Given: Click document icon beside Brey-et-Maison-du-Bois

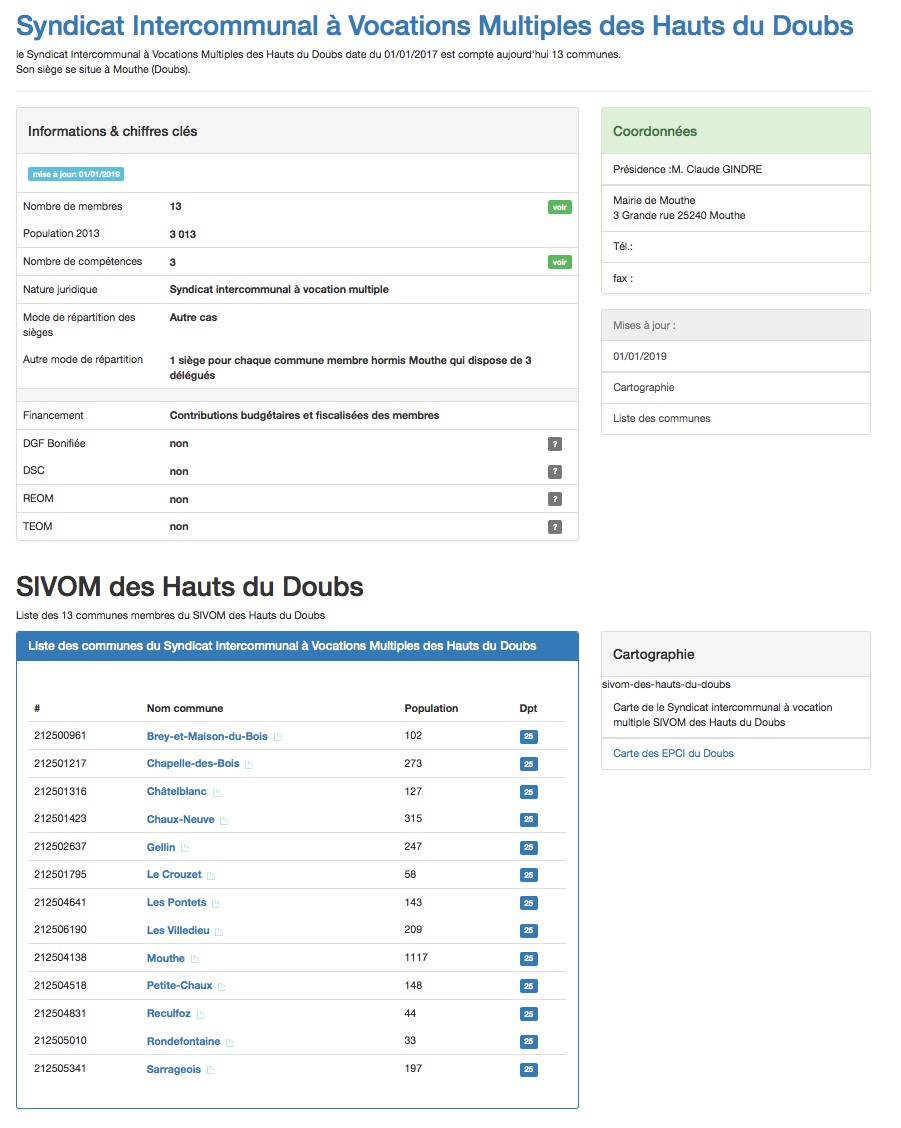Looking at the screenshot, I should (x=278, y=737).
